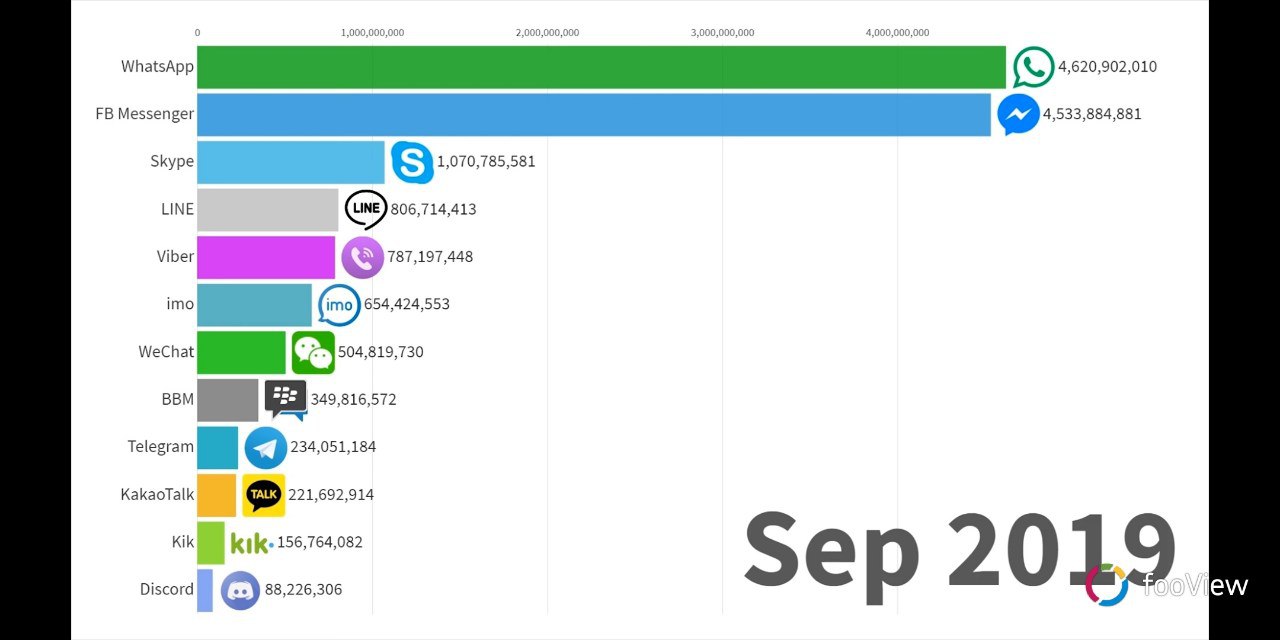Click the Skype axis label
Viewport: 1280px width, 640px height.
click(172, 162)
